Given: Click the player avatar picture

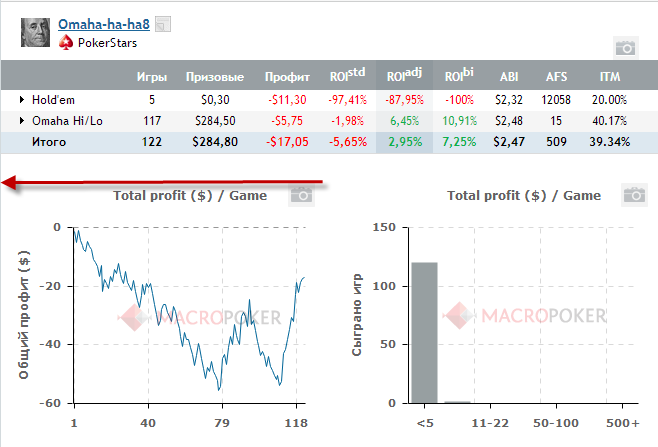Looking at the screenshot, I should tap(35, 32).
